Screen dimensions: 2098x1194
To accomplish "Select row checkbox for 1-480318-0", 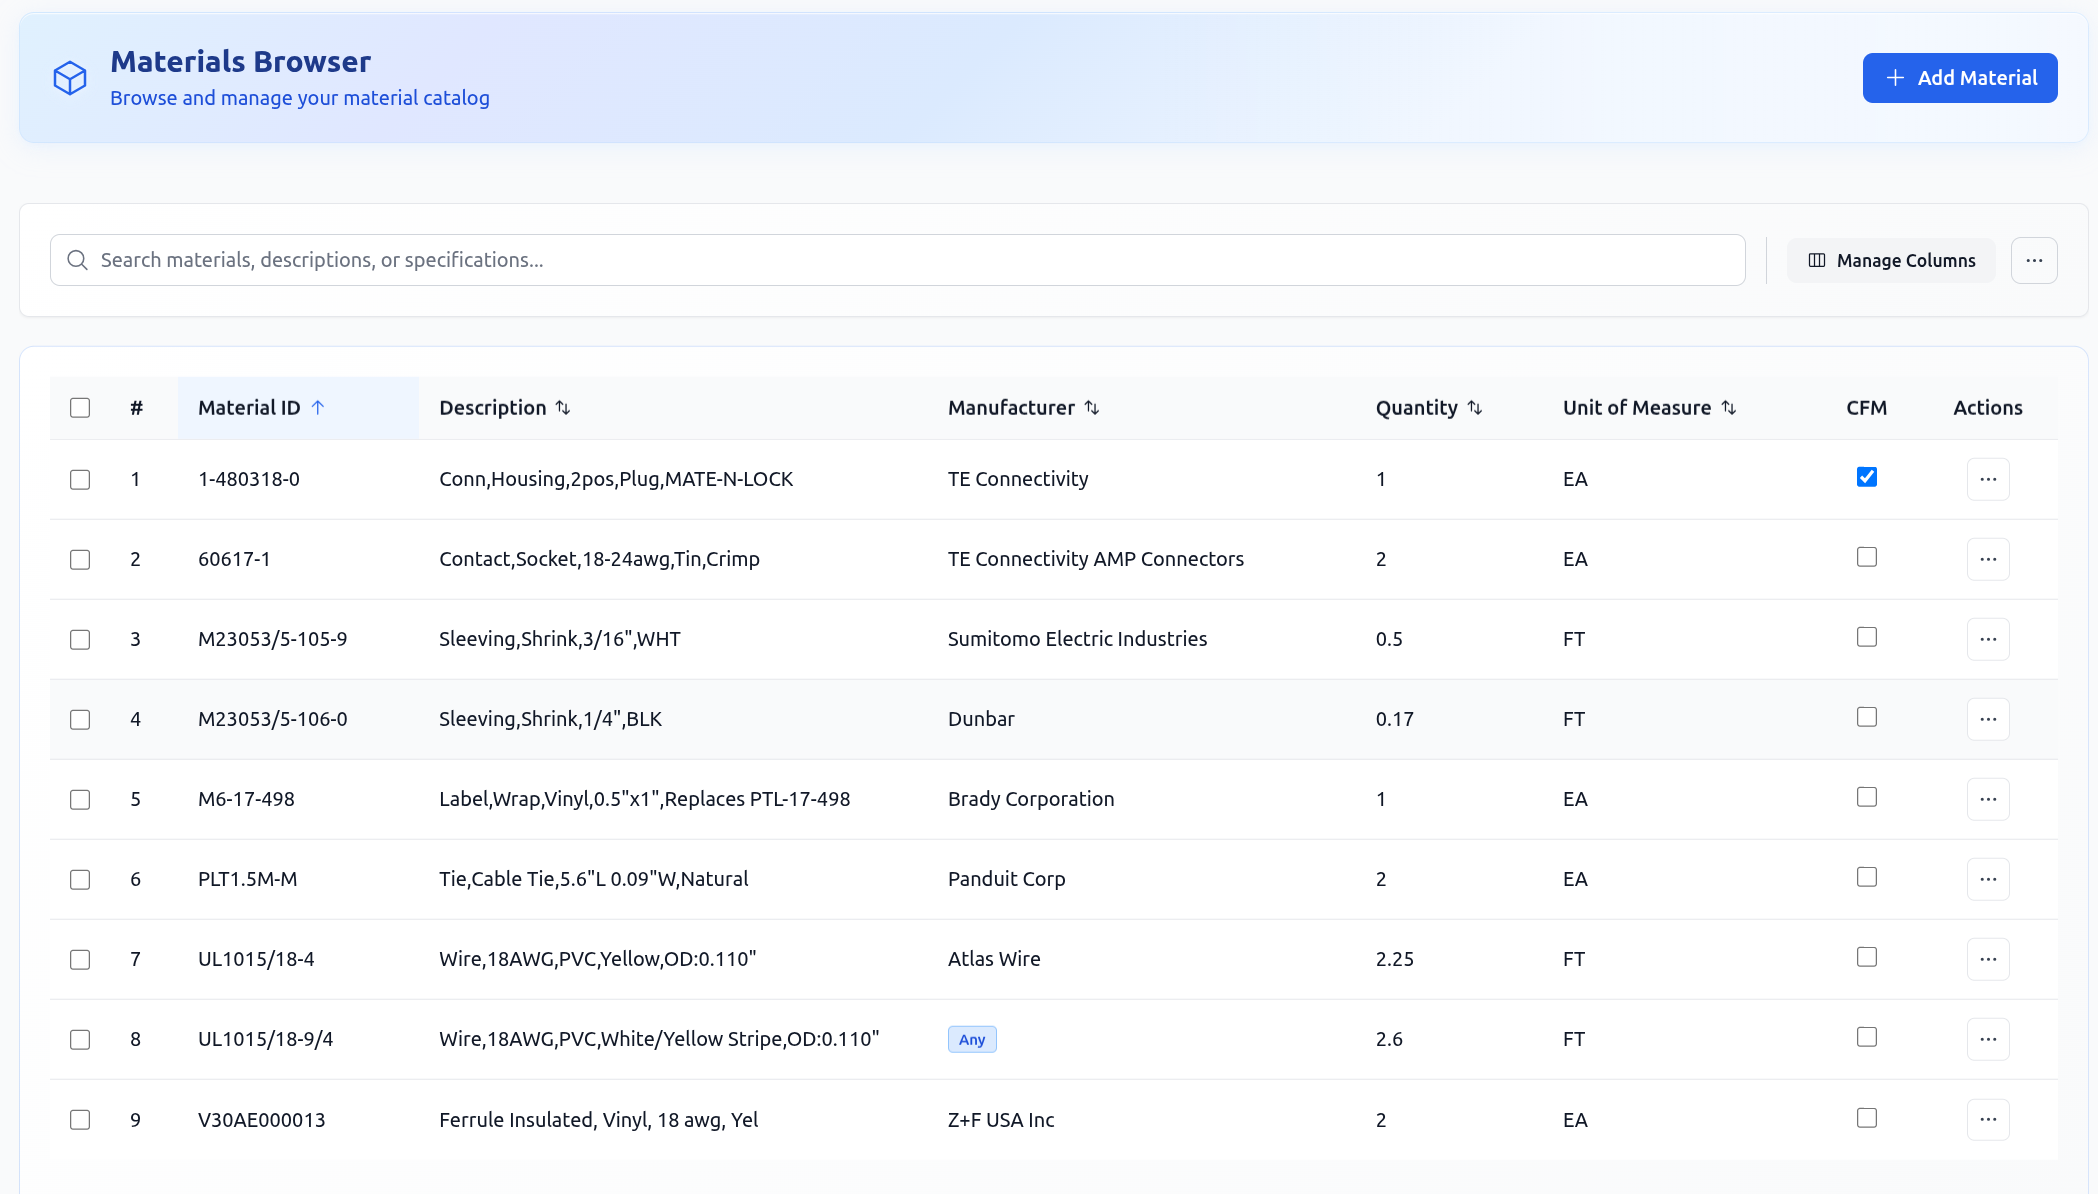I will pos(80,480).
